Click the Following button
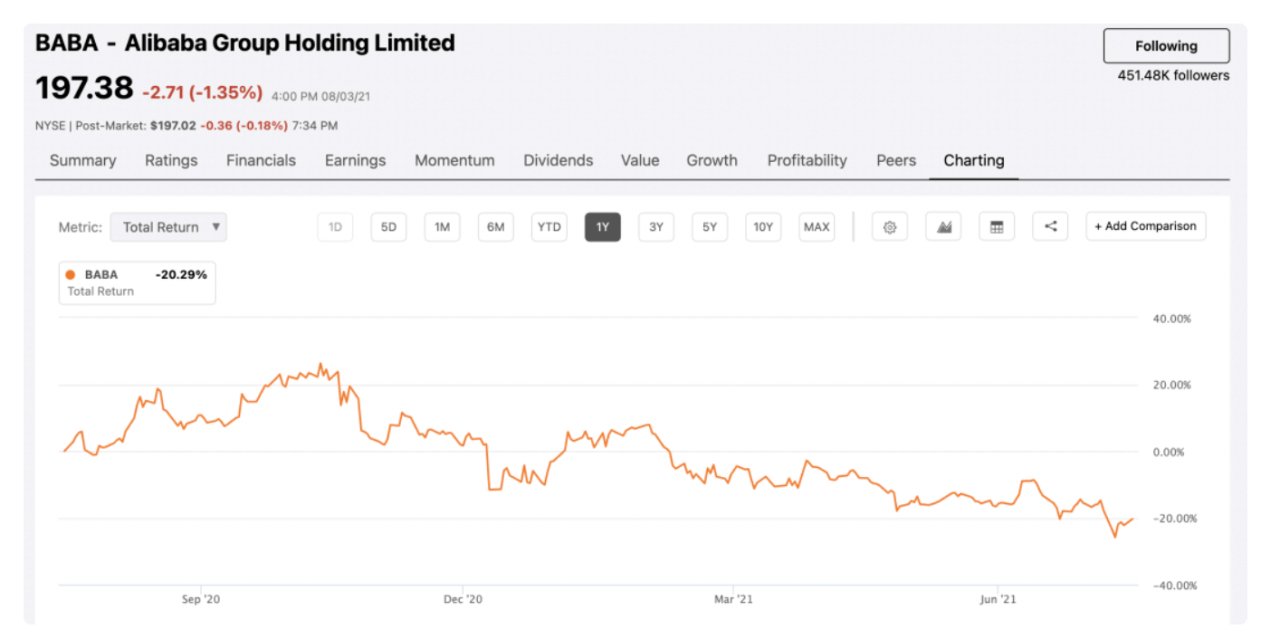The width and height of the screenshot is (1280, 639). click(1166, 46)
